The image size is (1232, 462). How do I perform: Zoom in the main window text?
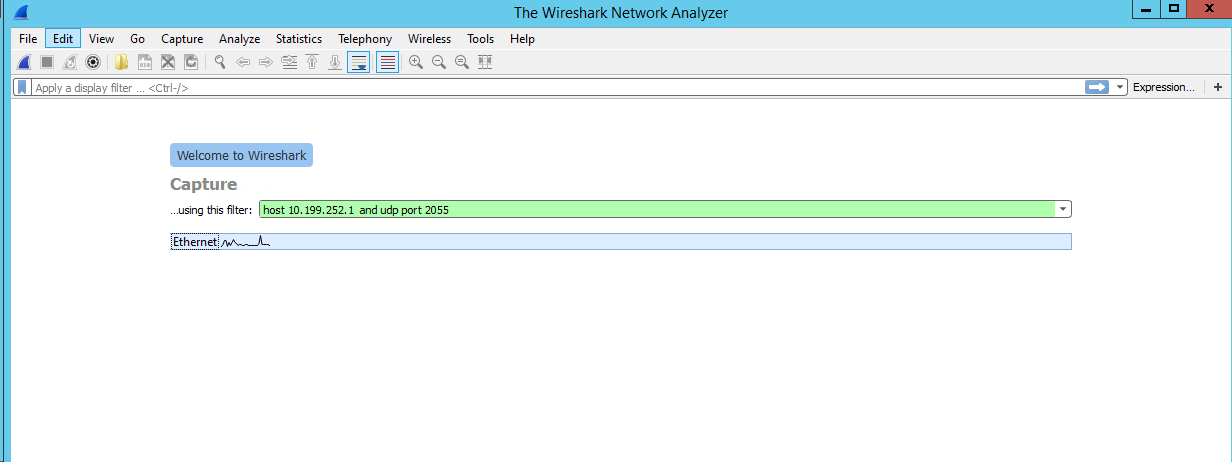pos(416,62)
